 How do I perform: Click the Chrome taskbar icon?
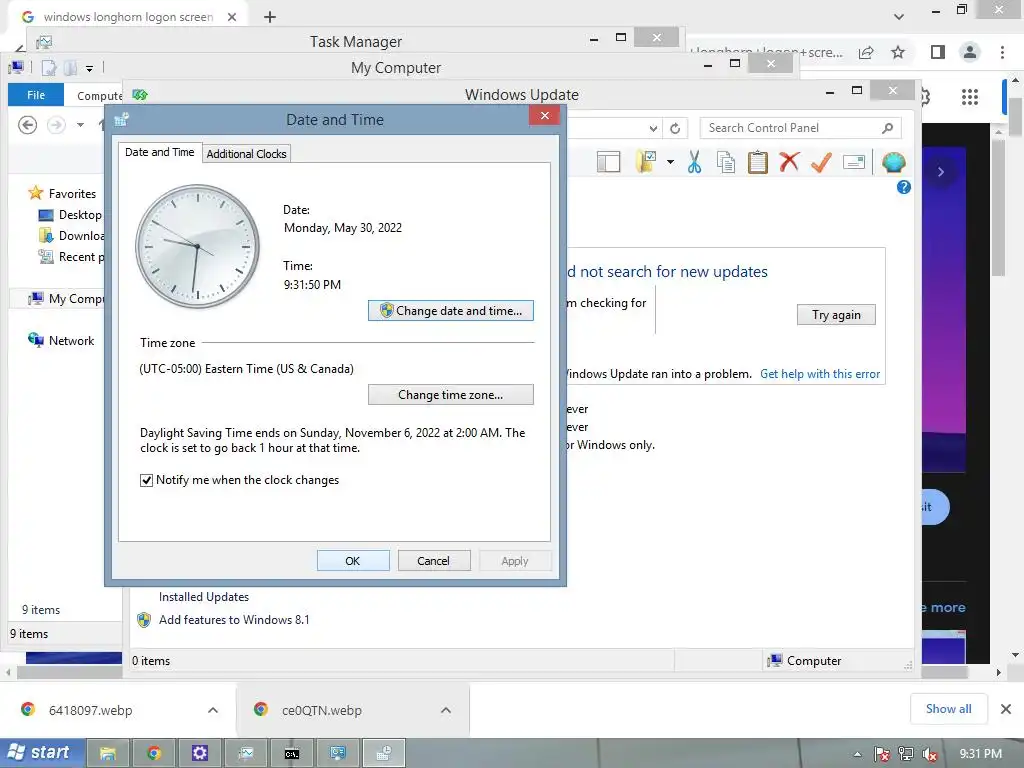click(x=154, y=754)
